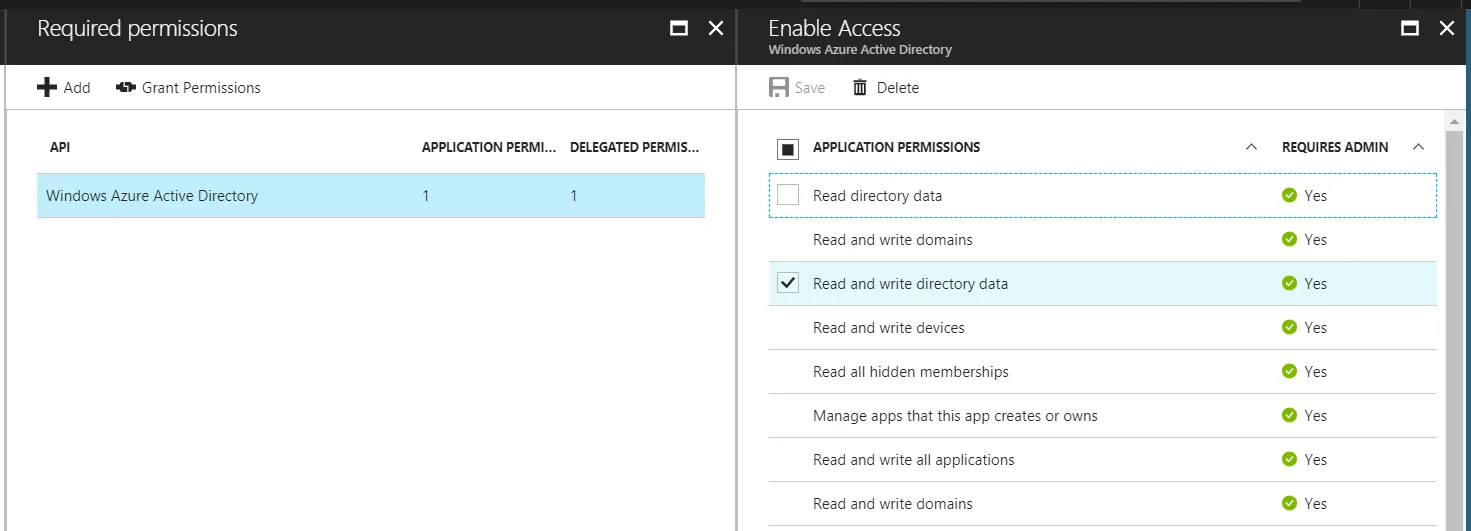This screenshot has height=531, width=1471.
Task: Click the Add plus icon
Action: point(47,88)
